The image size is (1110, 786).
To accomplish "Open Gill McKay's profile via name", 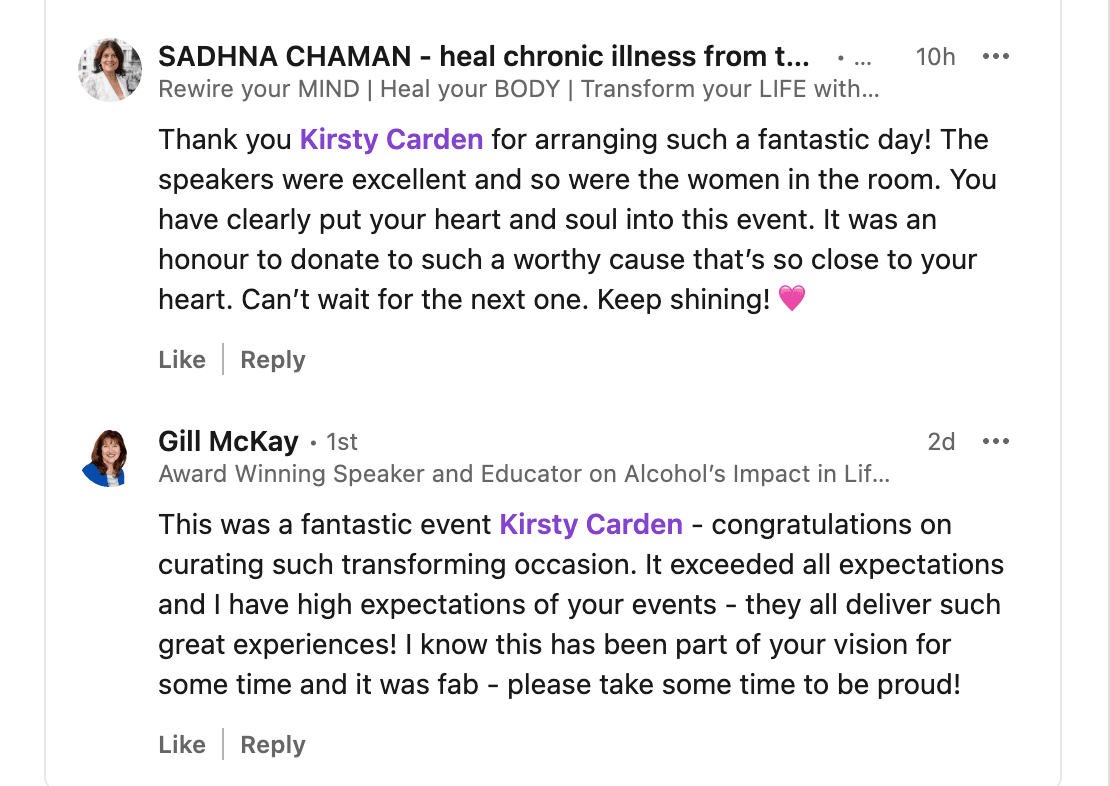I will coord(228,442).
